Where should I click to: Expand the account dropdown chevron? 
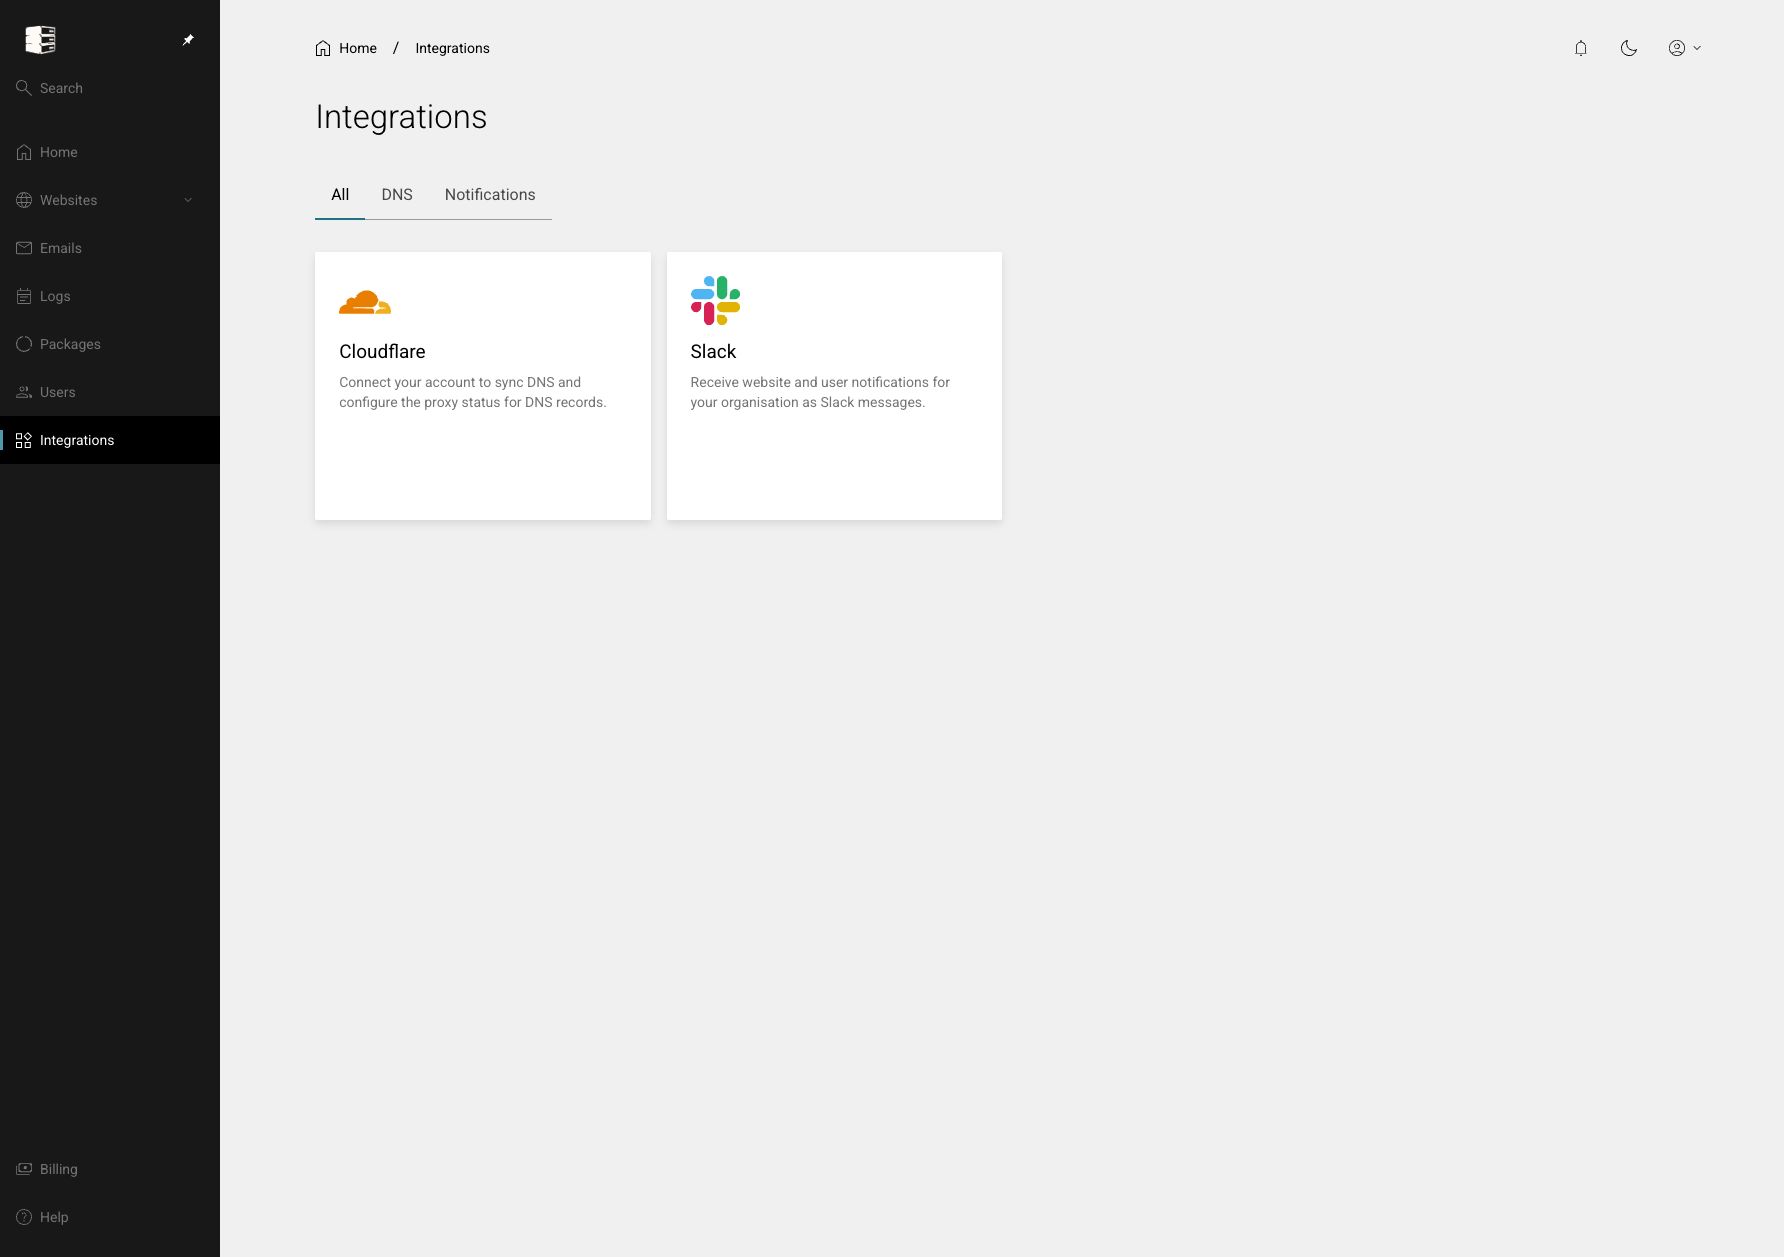[1697, 48]
